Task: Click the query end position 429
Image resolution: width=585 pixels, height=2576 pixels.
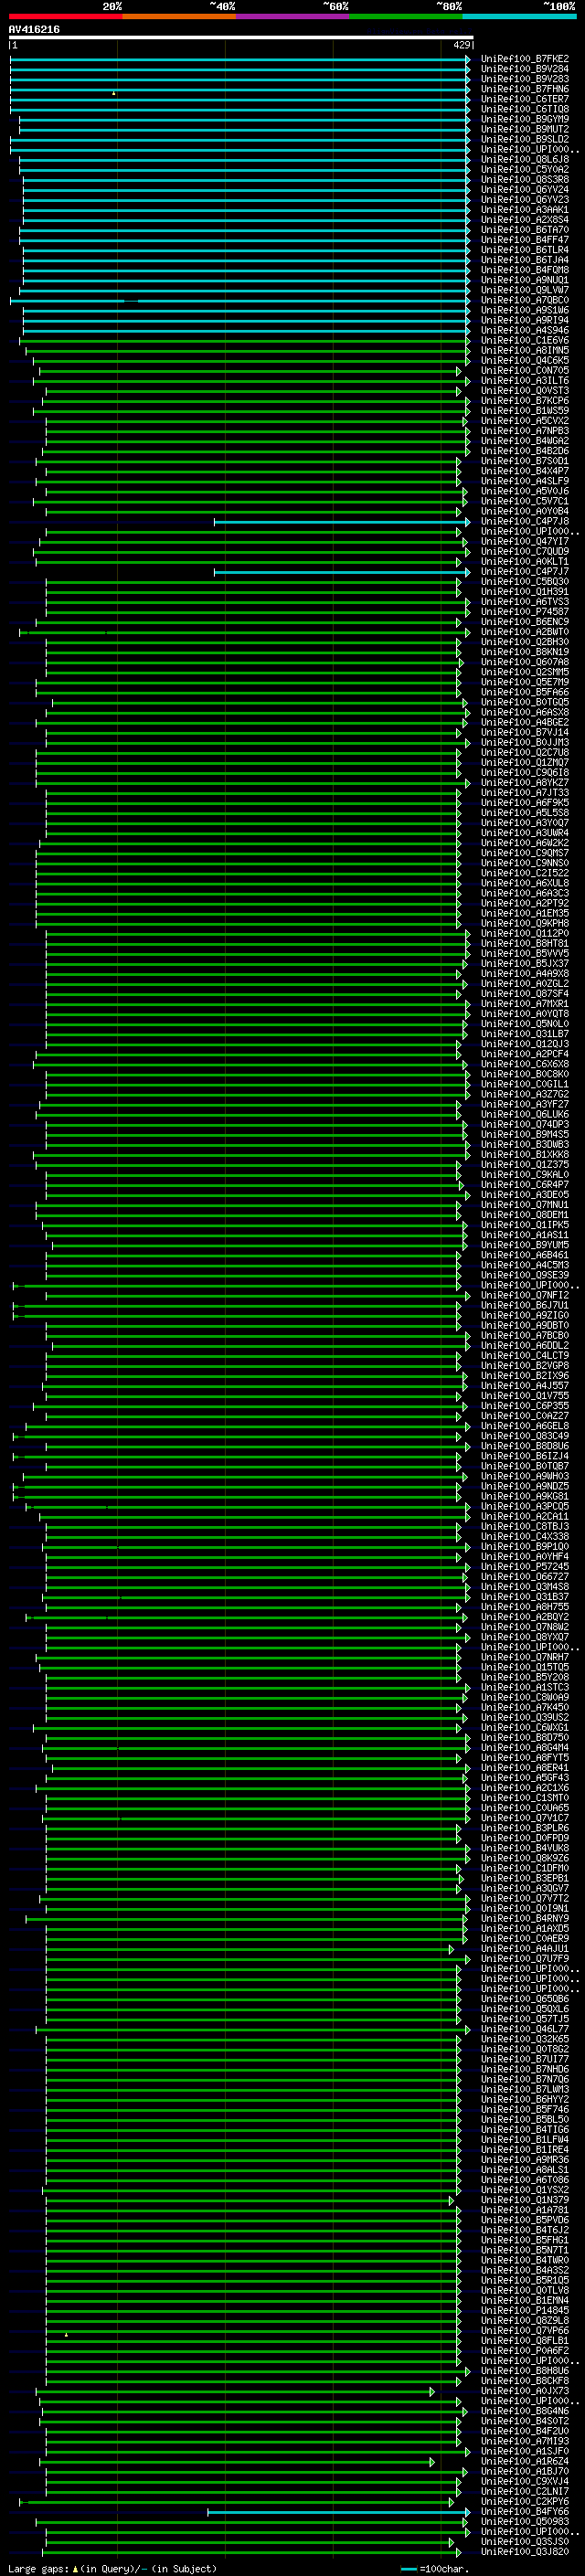Action: 462,45
